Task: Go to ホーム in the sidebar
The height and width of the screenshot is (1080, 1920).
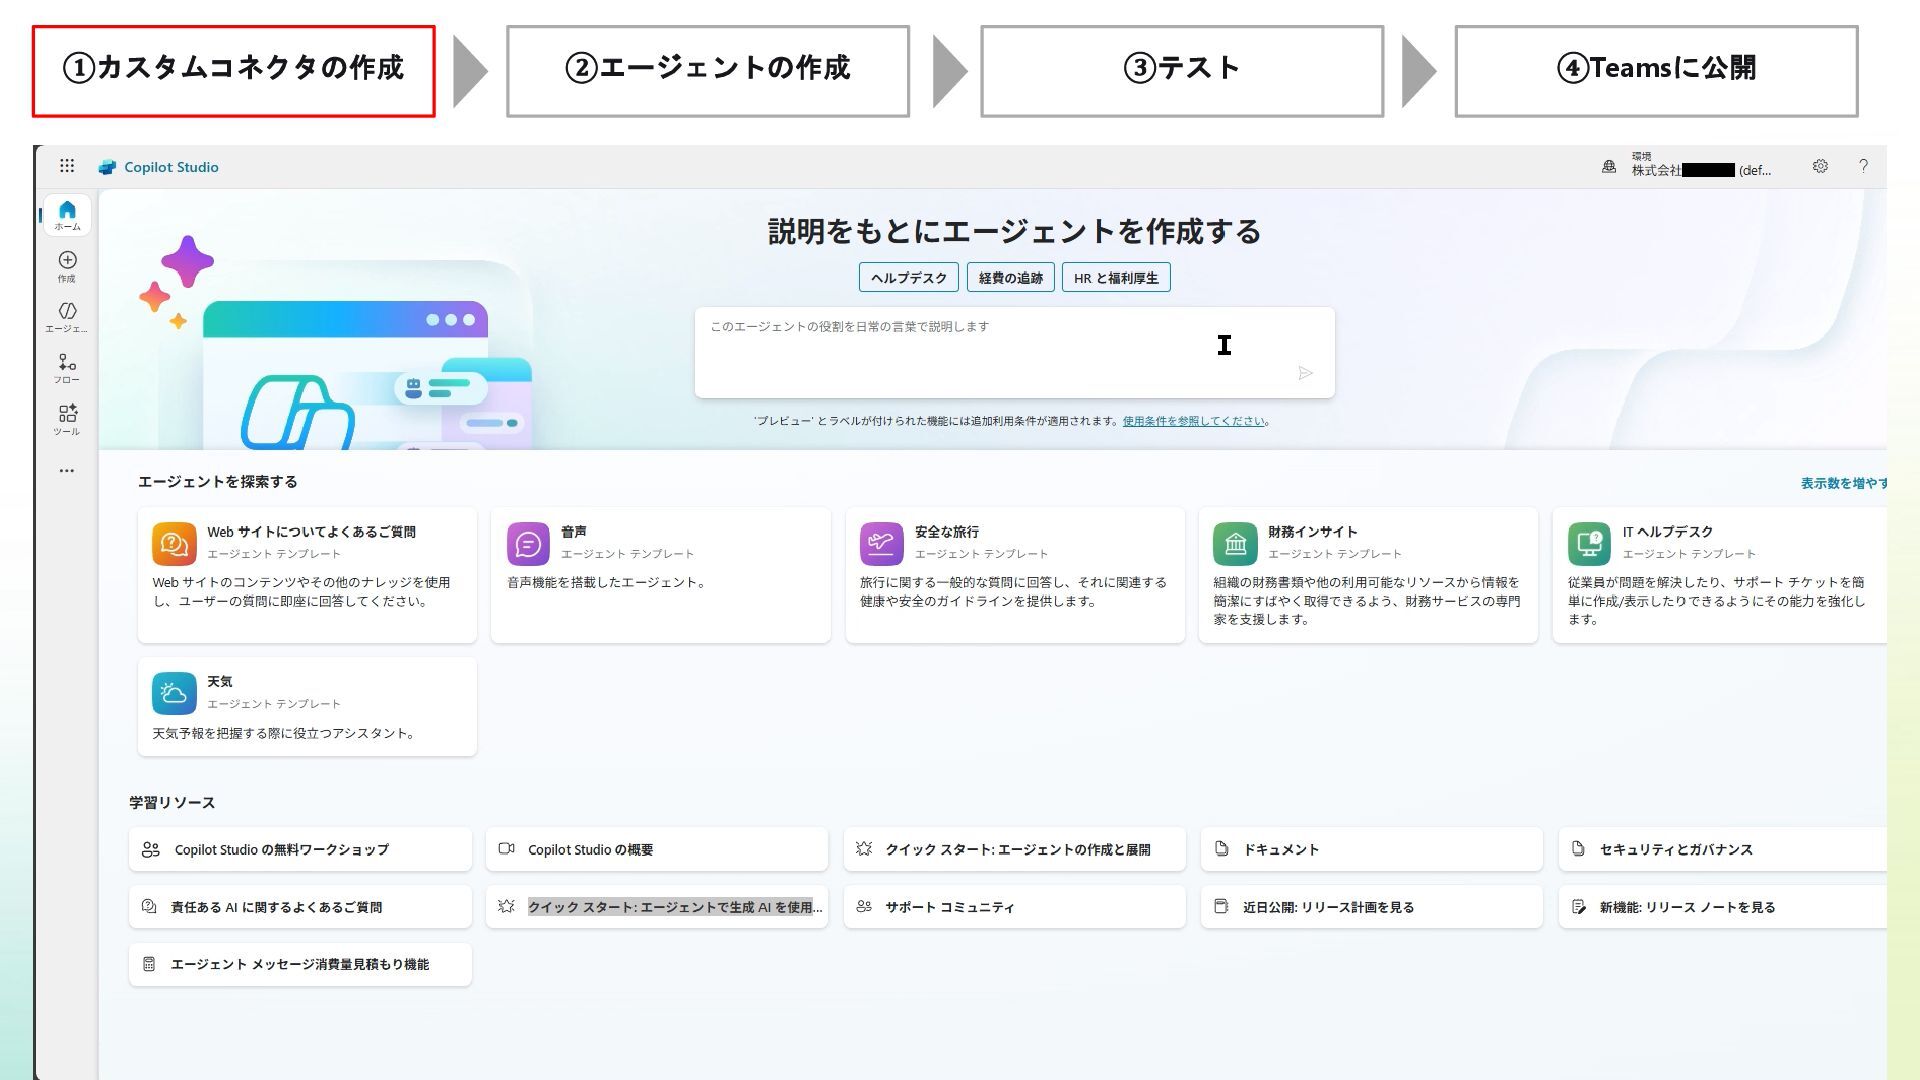Action: (x=67, y=215)
